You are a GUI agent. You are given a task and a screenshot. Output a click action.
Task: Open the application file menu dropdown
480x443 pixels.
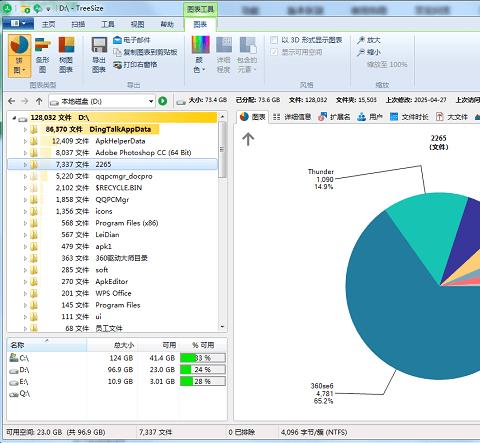click(x=18, y=24)
